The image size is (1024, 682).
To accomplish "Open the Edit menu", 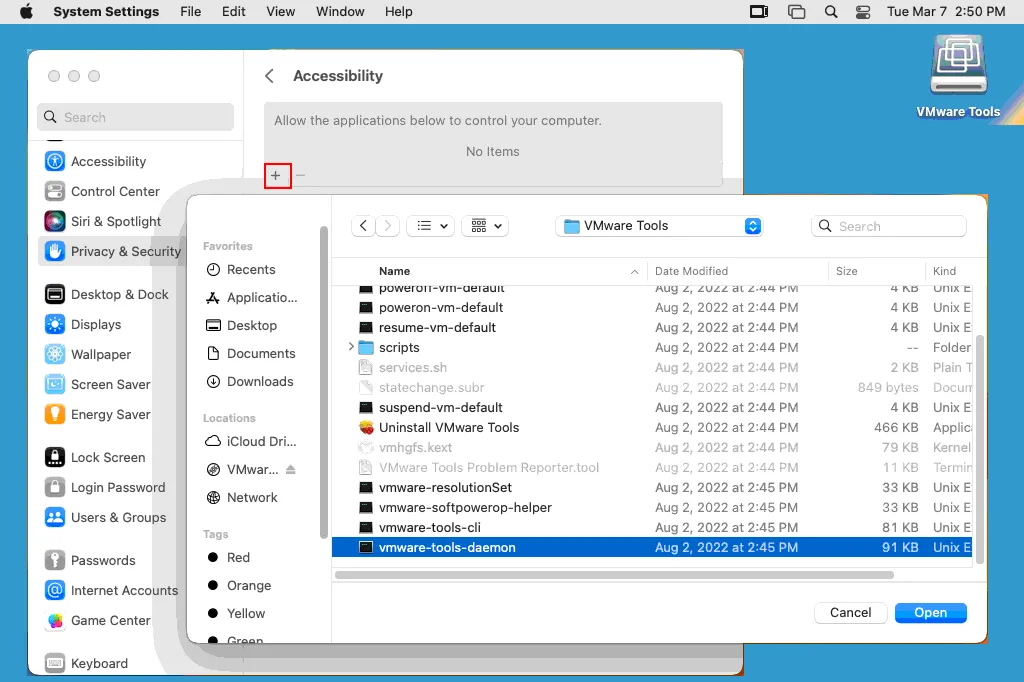I will pyautogui.click(x=234, y=12).
